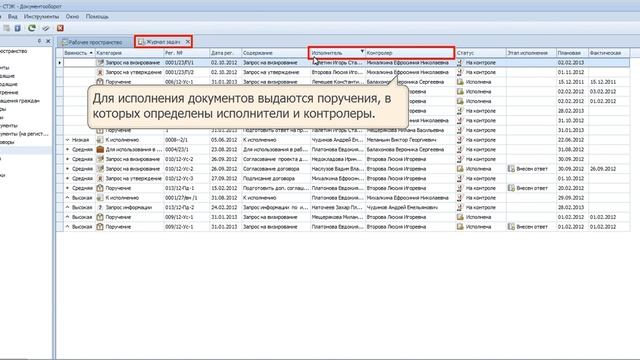Click the Низкая importance chevron icon
The image size is (640, 360).
coord(68,140)
